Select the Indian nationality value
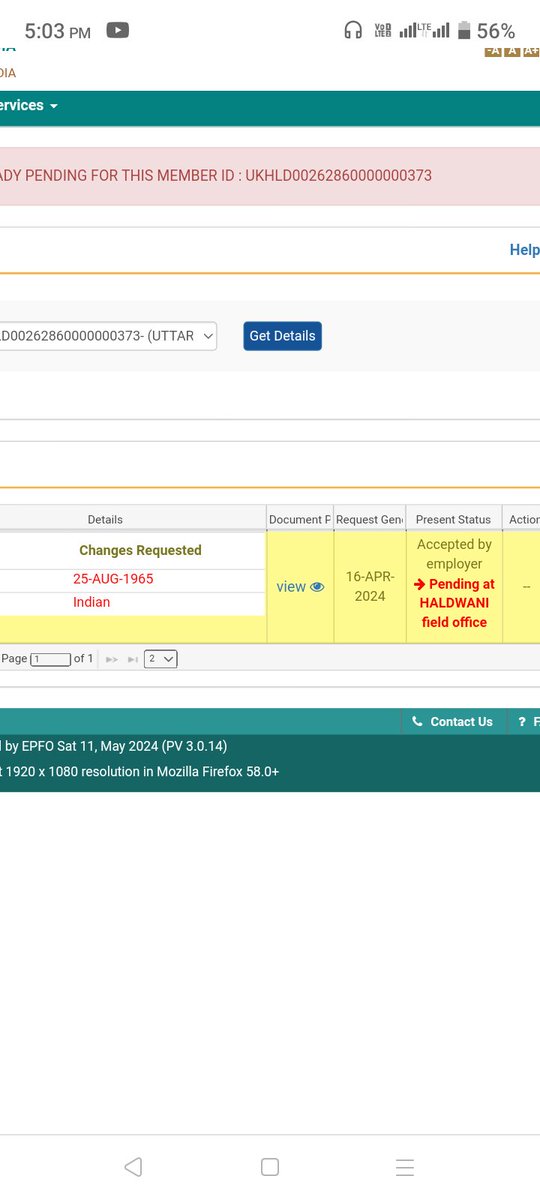The image size is (540, 1200). pos(91,602)
